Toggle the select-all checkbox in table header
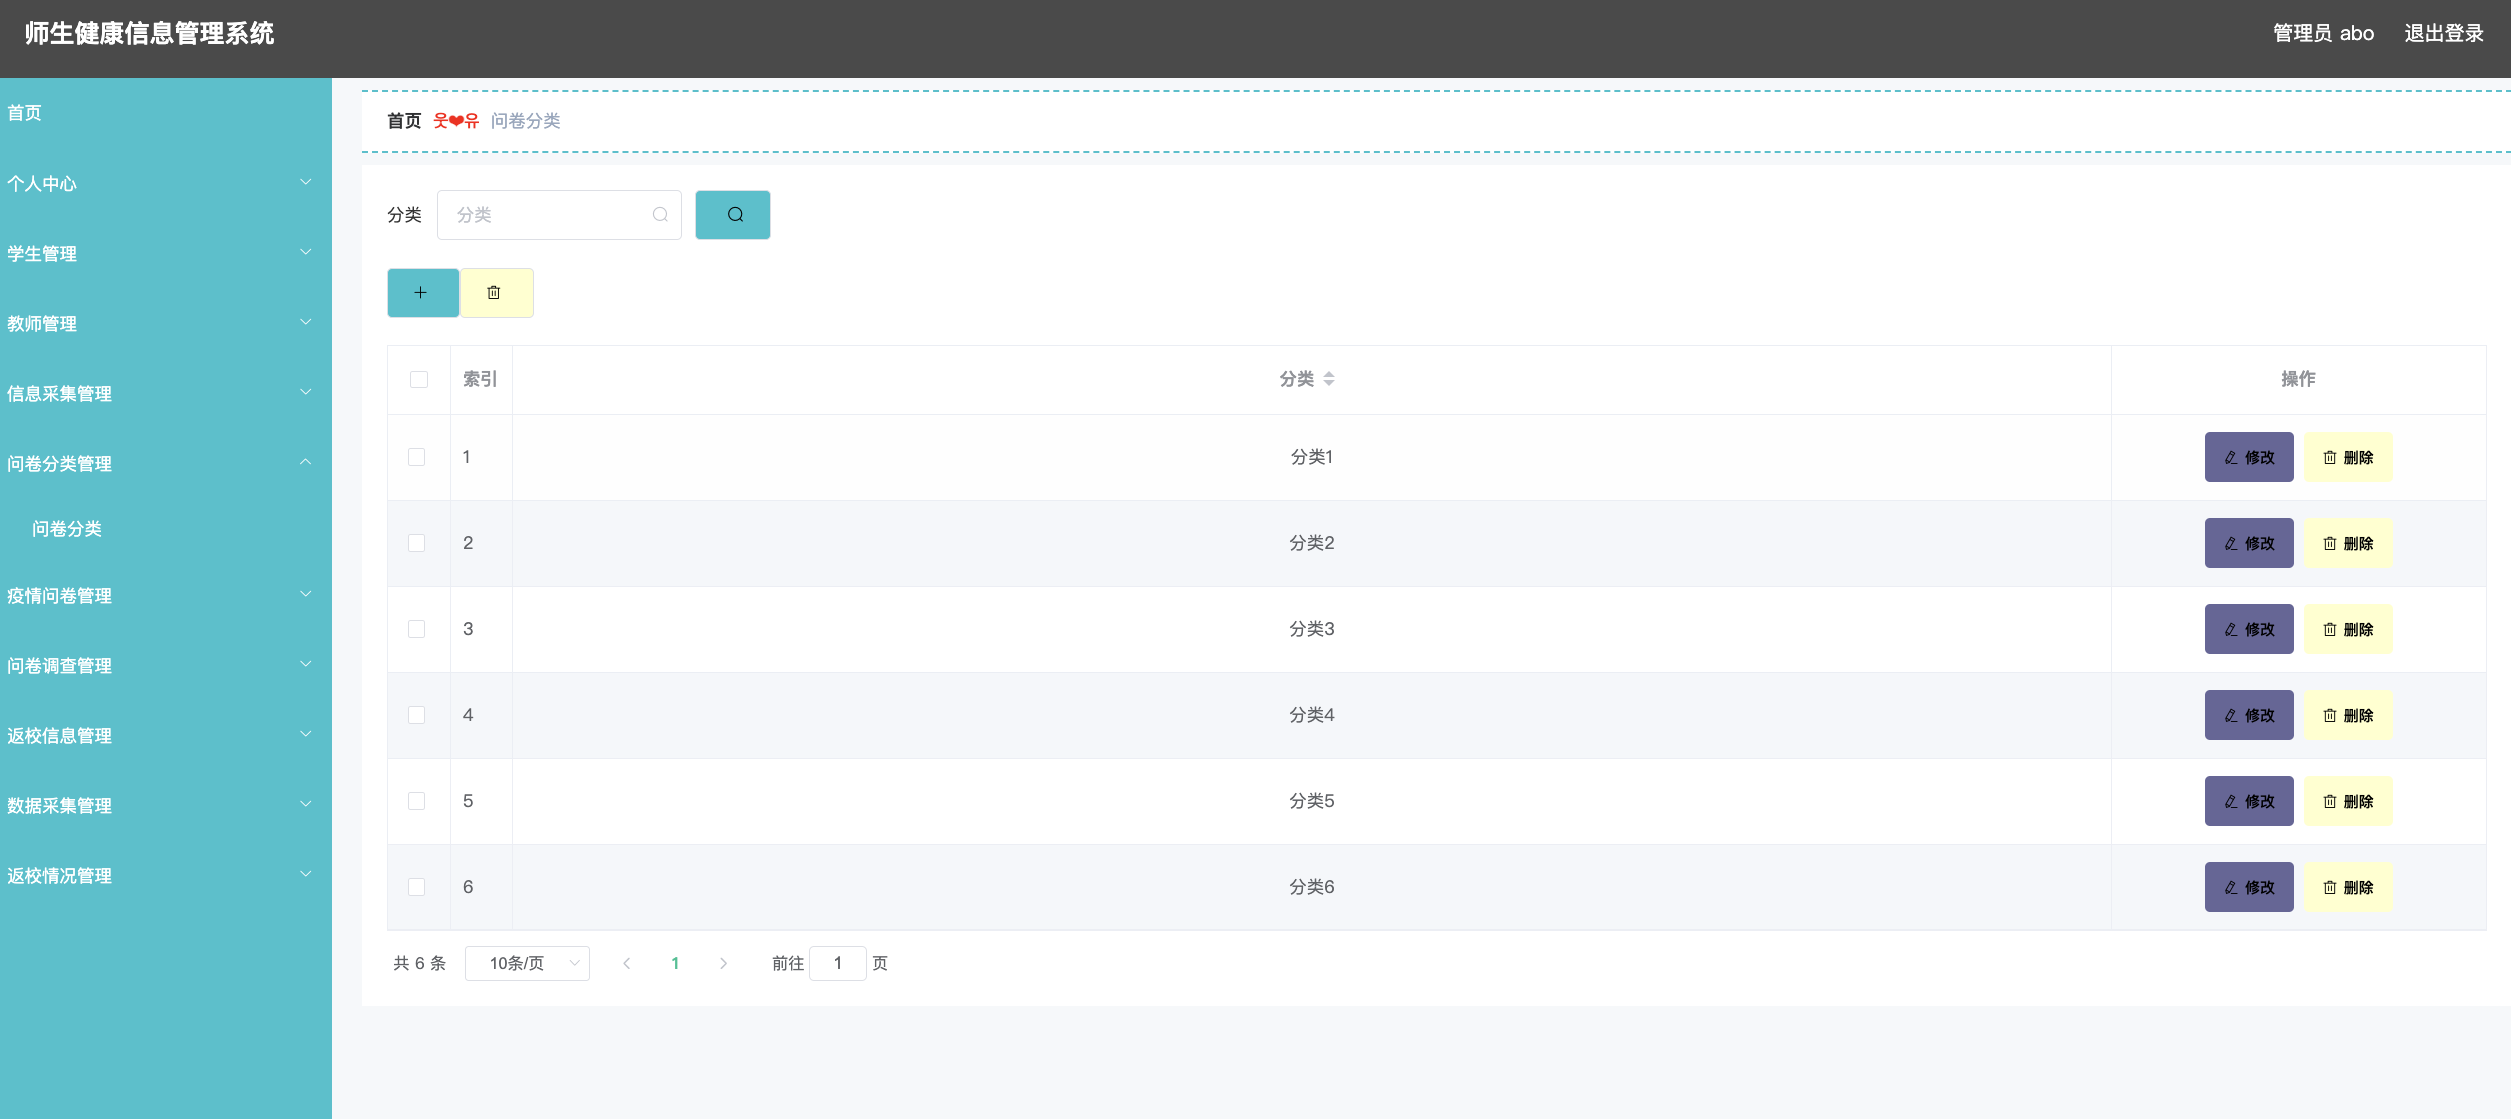Screen dimensions: 2511x1119 (419, 379)
